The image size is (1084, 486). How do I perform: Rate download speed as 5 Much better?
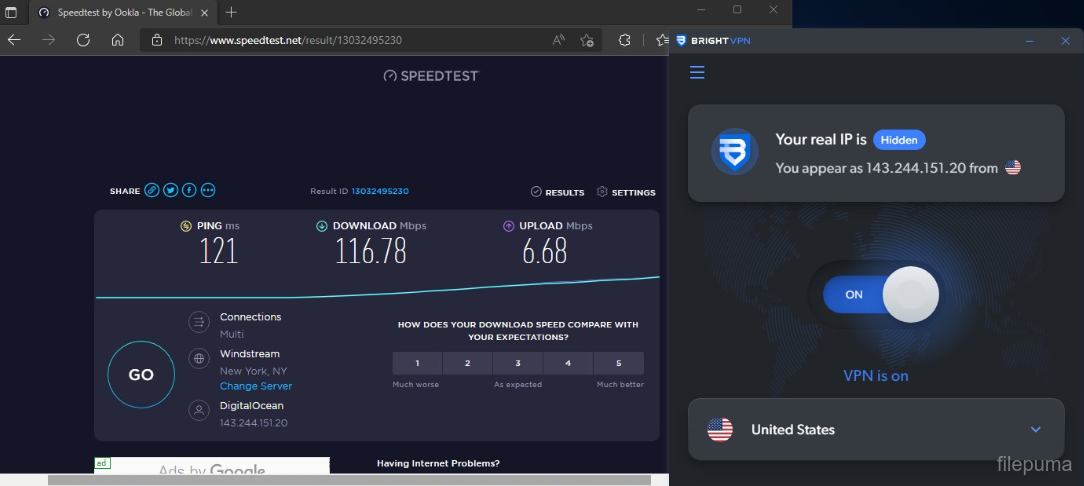618,363
